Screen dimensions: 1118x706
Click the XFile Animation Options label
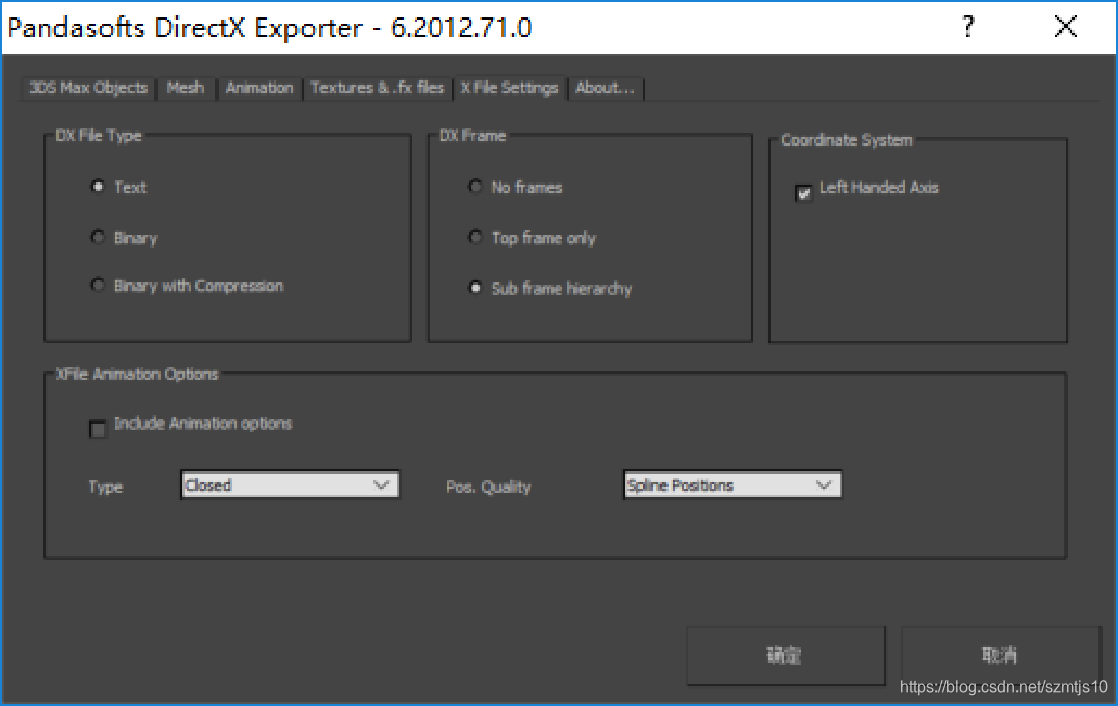click(x=137, y=374)
